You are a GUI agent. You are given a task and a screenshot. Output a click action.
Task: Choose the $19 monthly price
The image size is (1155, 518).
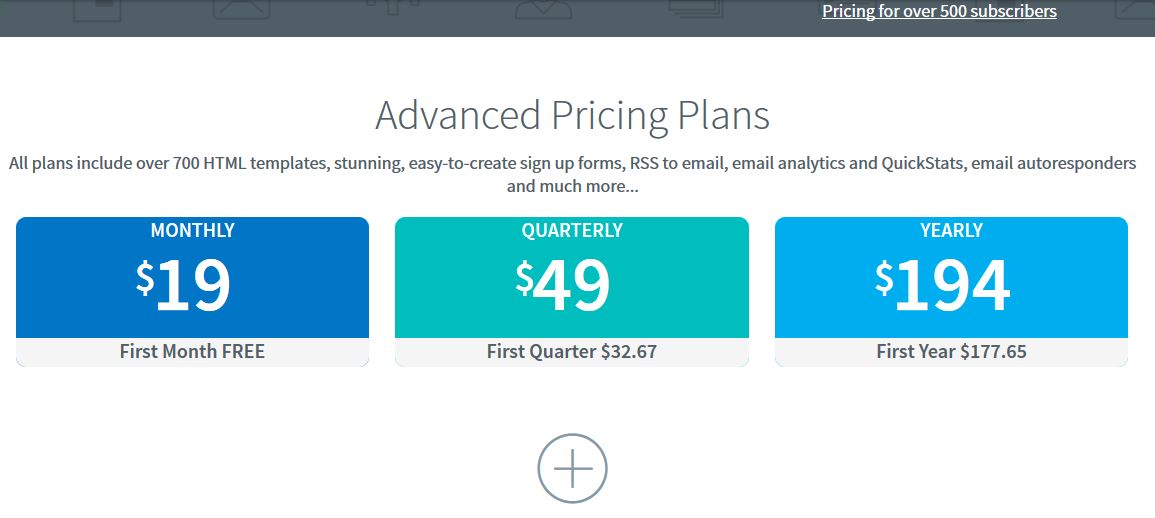point(183,286)
